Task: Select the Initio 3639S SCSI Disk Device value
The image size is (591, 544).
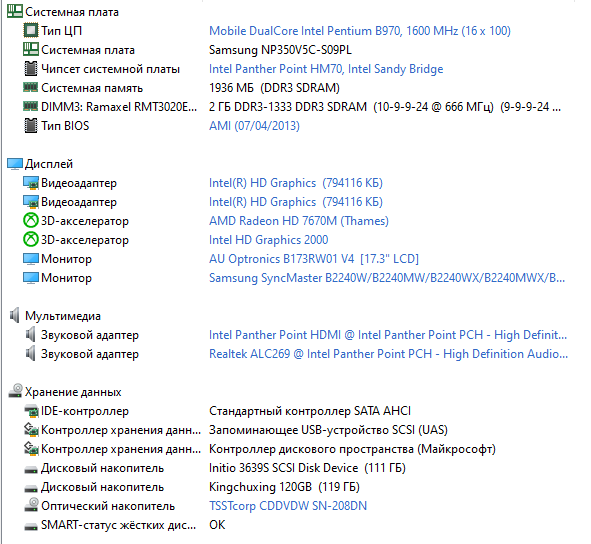Action: 307,468
